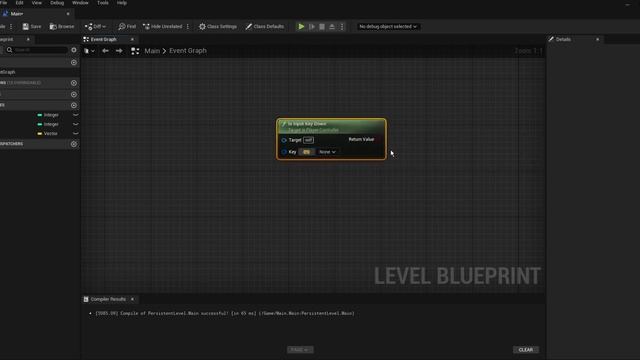Select the Compiler Results tab
The height and width of the screenshot is (360, 640).
pos(108,299)
